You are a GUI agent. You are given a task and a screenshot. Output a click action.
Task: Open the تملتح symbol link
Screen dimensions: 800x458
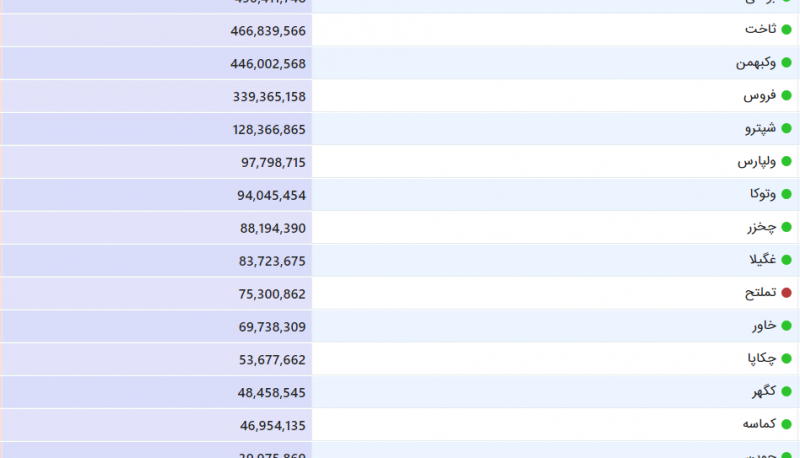point(760,294)
